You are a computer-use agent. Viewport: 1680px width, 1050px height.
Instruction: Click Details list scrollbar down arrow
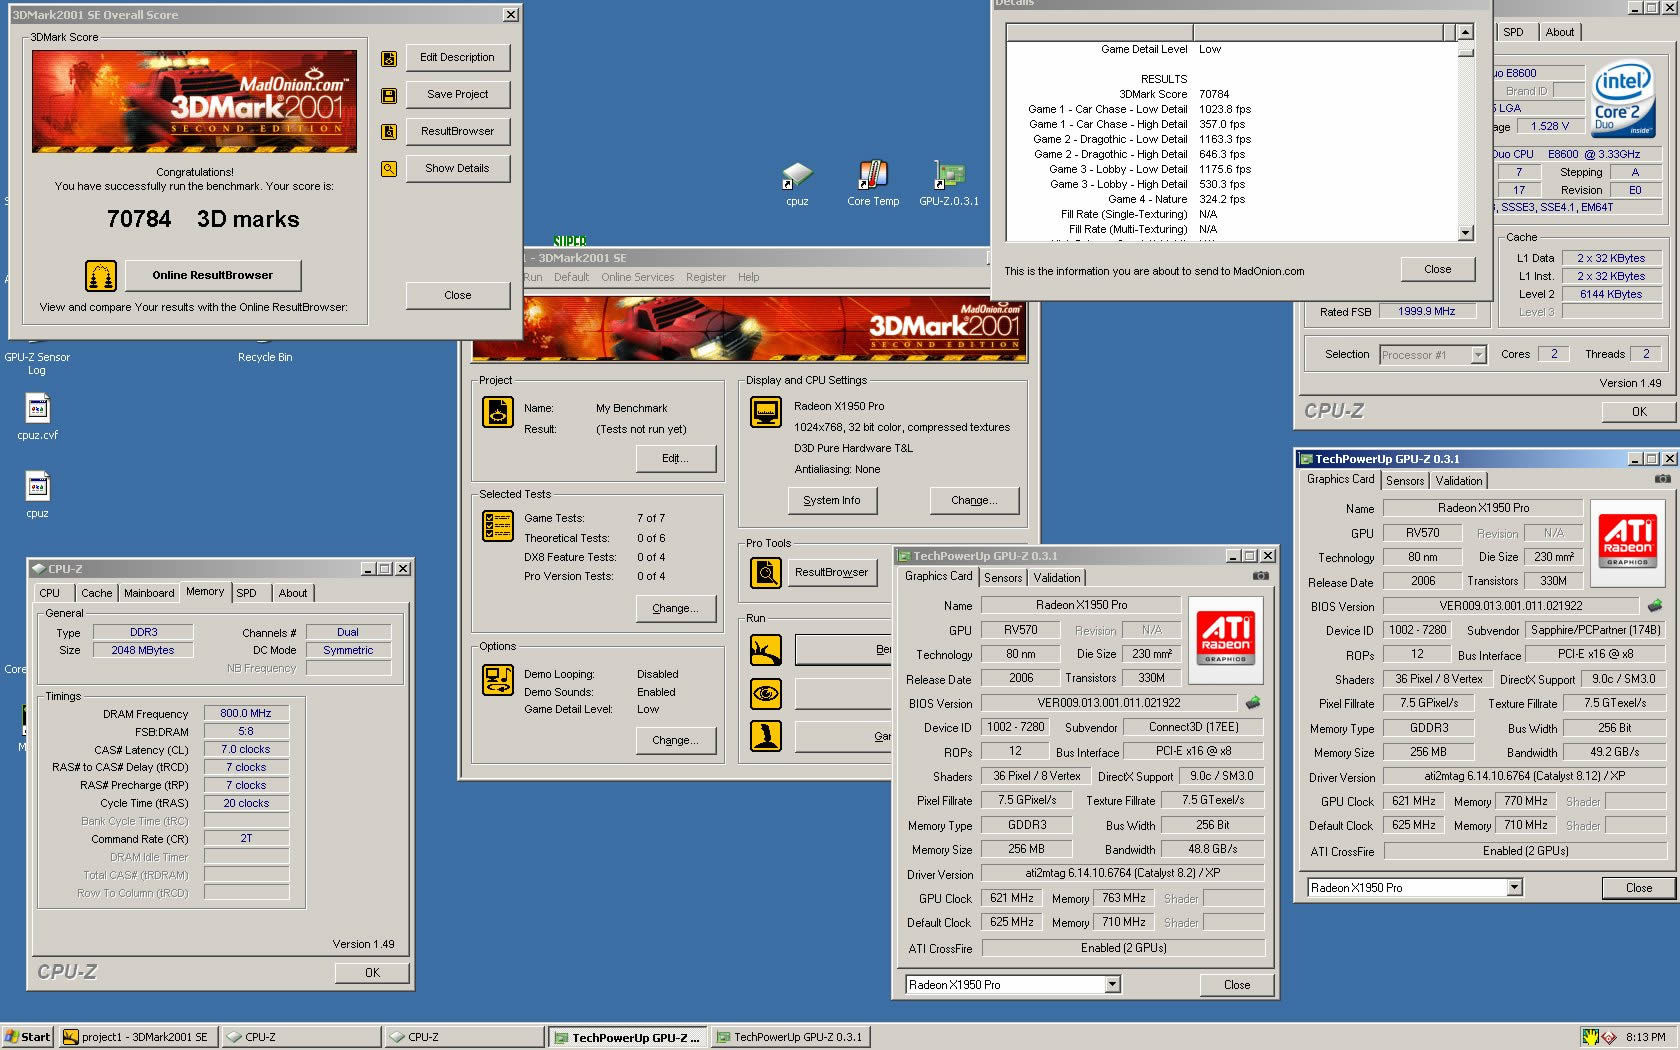pyautogui.click(x=1466, y=233)
